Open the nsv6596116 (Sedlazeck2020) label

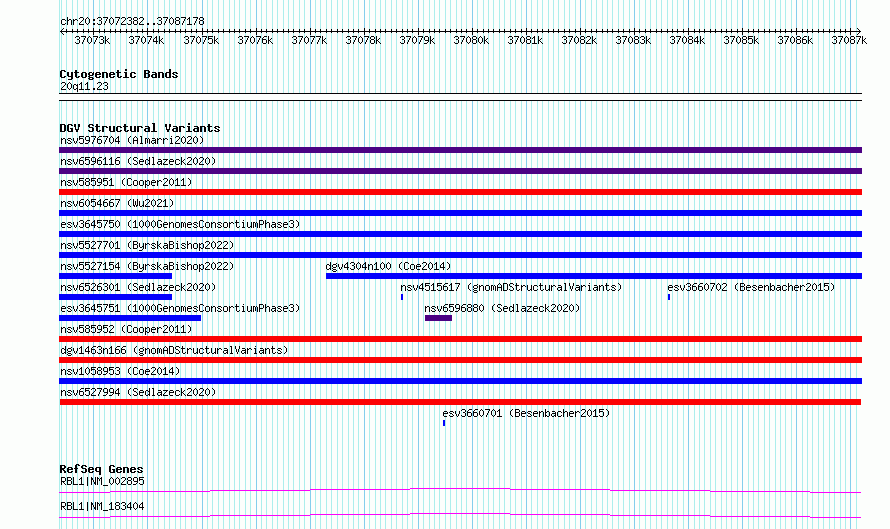138,161
